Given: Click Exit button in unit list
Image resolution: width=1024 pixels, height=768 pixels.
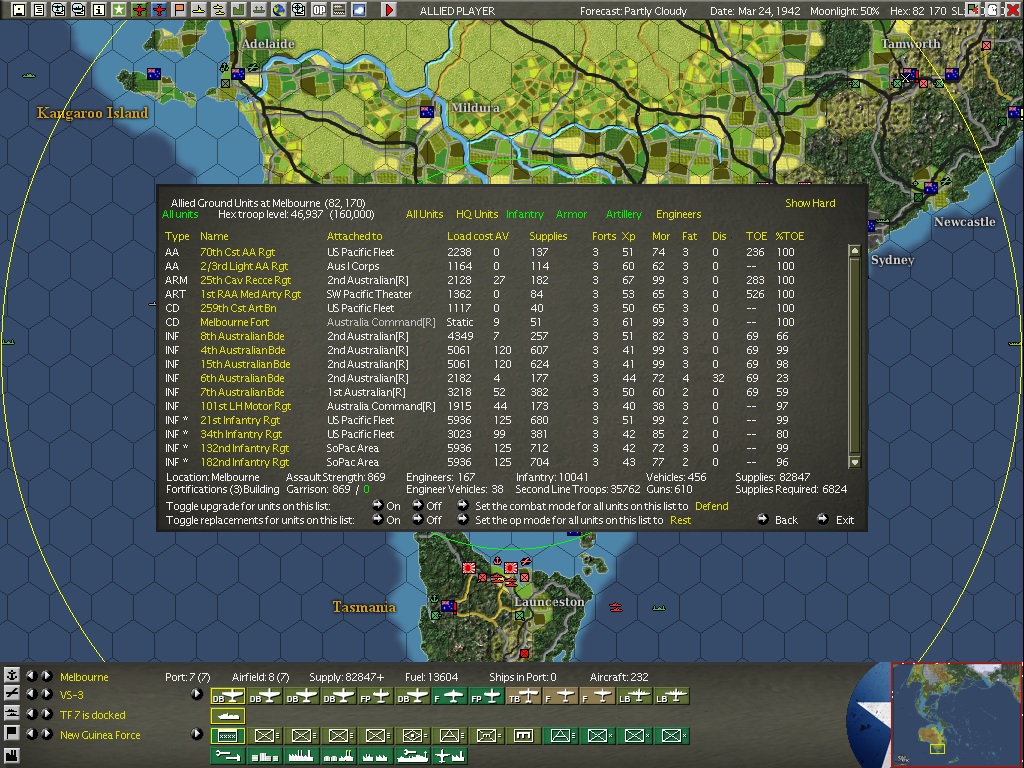Looking at the screenshot, I should click(836, 520).
